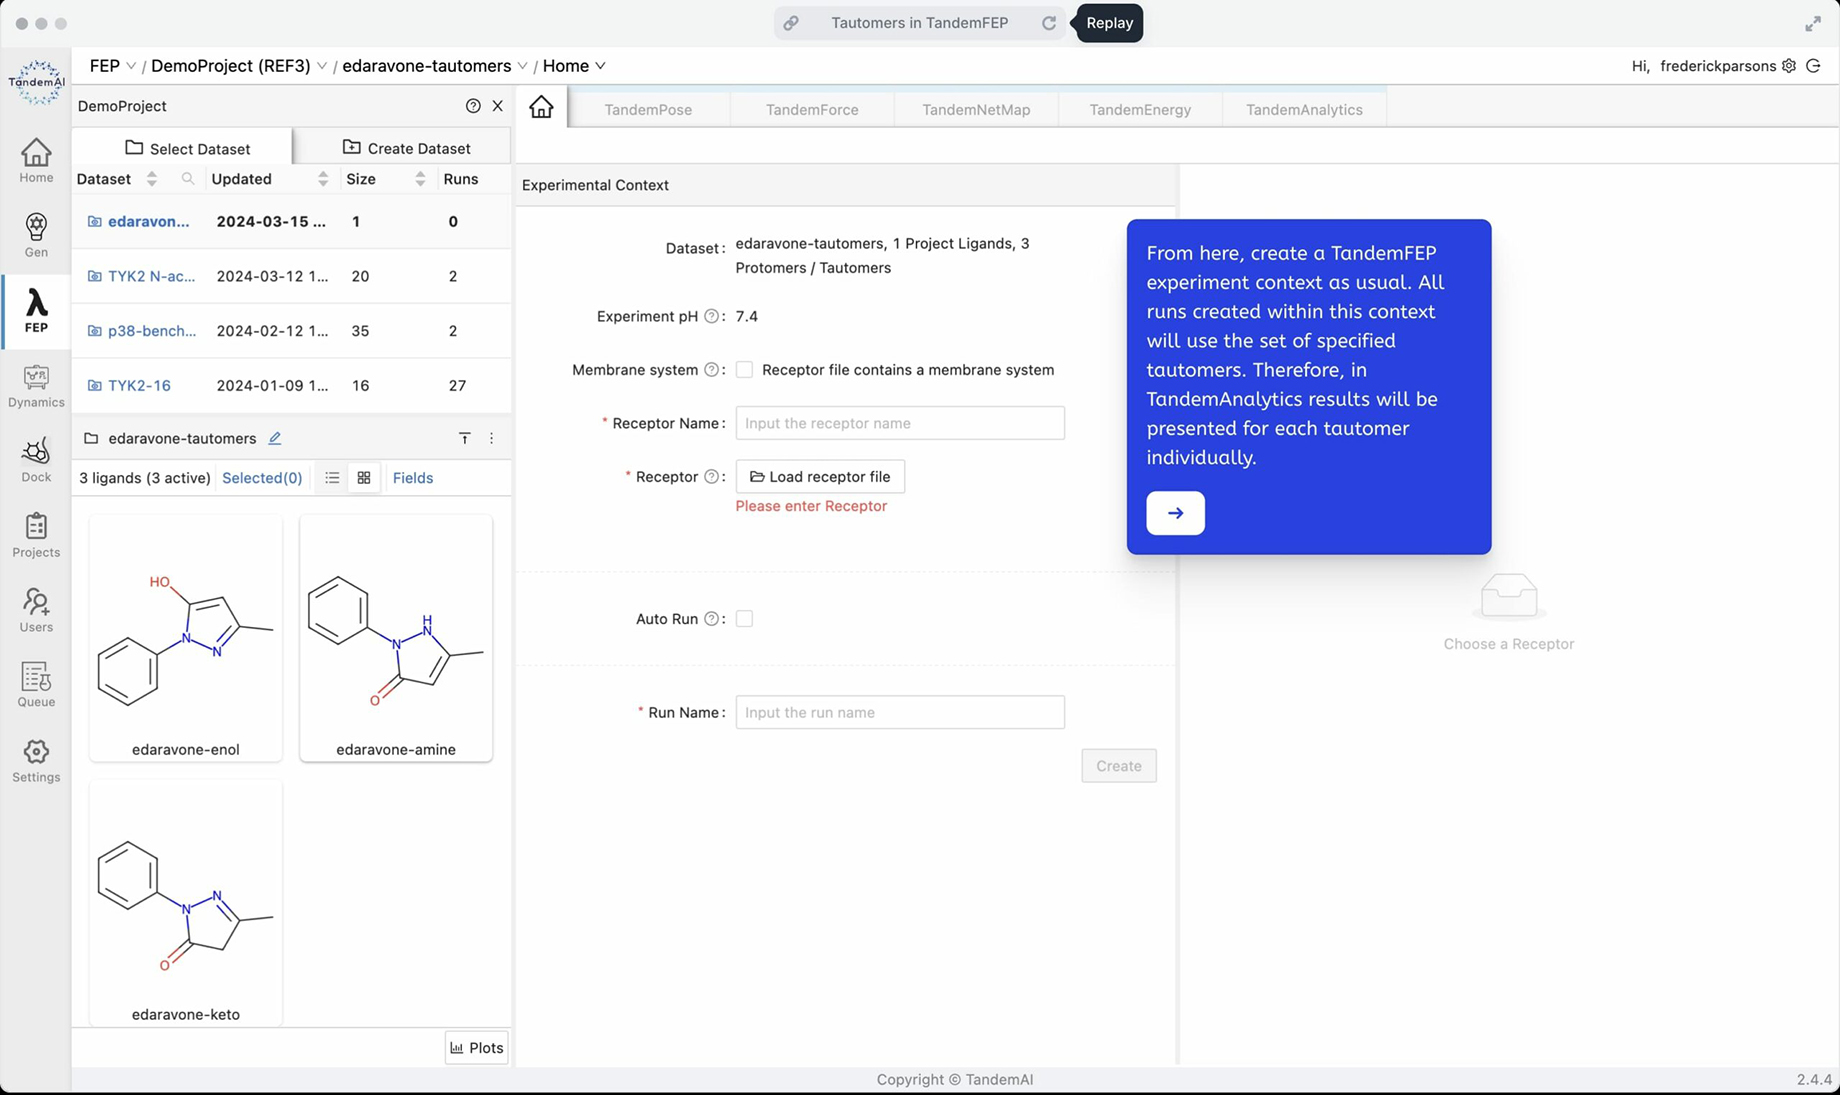The height and width of the screenshot is (1095, 1840).
Task: Switch ligands to list view icon
Action: [332, 478]
